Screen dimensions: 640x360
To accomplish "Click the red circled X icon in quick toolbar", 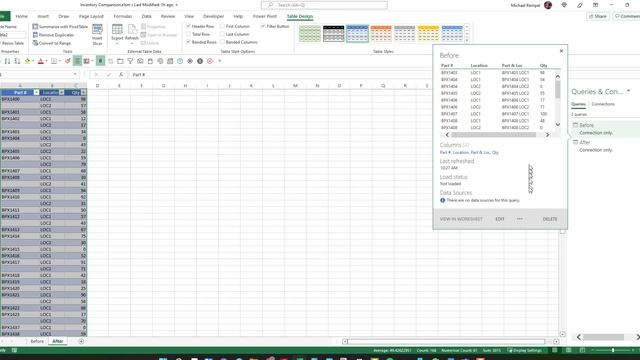I will point(210,61).
